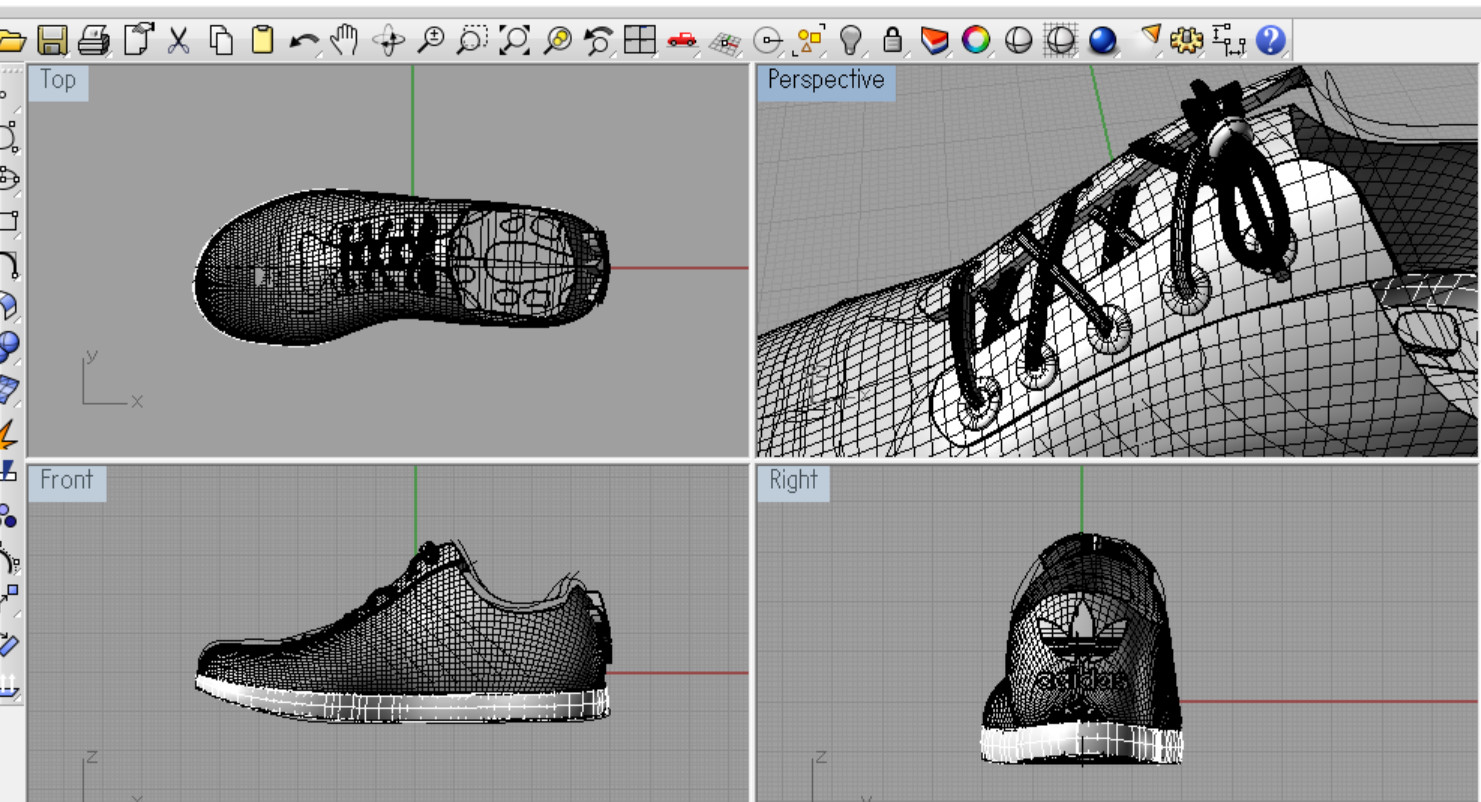Open the Dimension tools icon
Image resolution: width=1481 pixels, height=802 pixels.
pos(1229,40)
